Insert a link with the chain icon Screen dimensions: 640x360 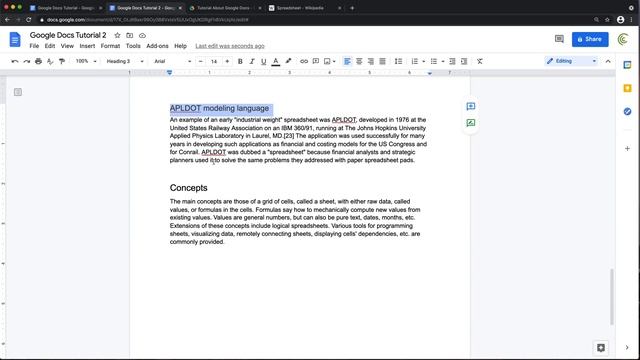[x=304, y=61]
